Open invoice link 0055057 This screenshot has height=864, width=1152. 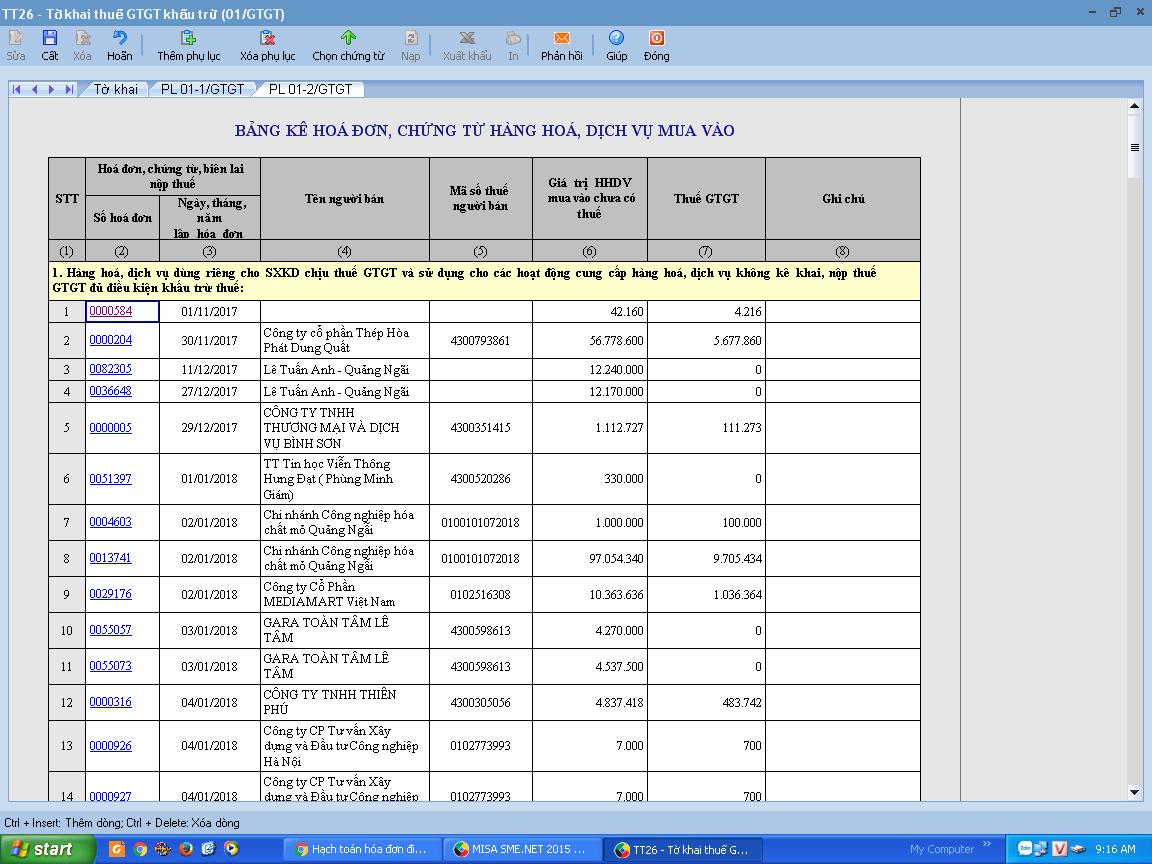click(x=110, y=630)
